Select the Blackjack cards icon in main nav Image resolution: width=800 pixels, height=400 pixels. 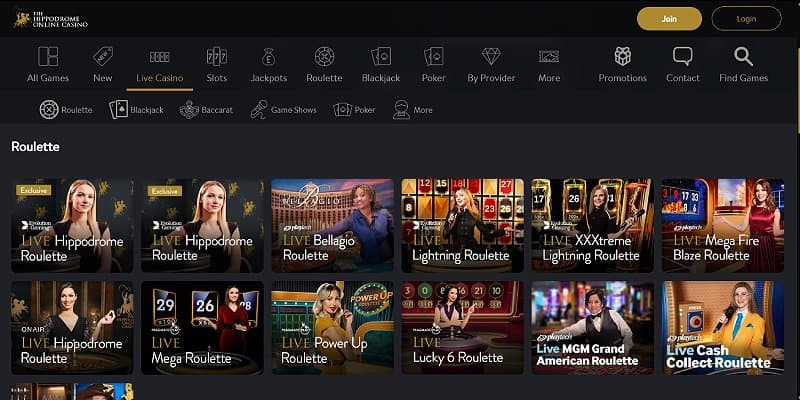(x=380, y=57)
